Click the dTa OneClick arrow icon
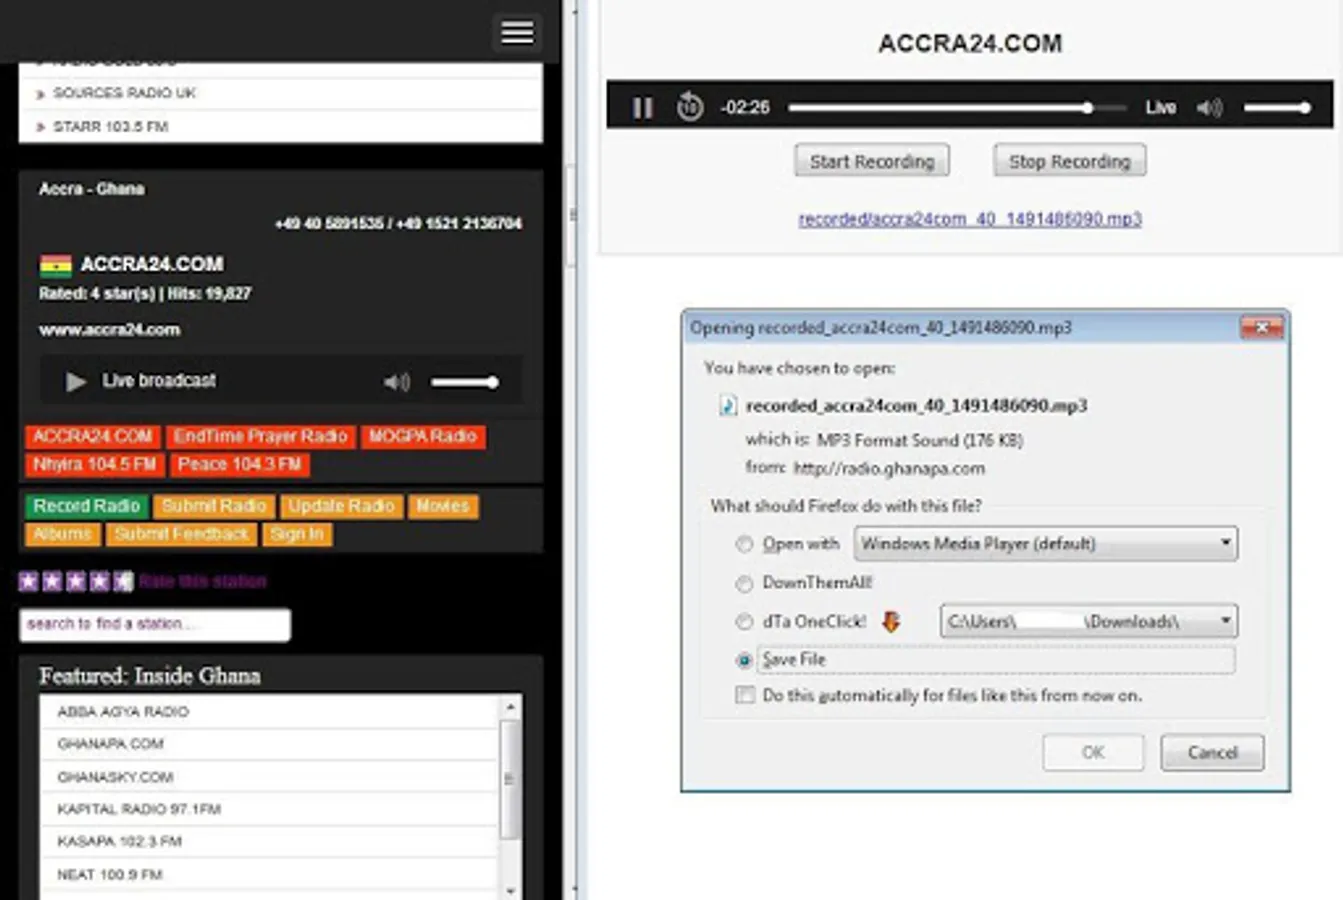 (891, 622)
